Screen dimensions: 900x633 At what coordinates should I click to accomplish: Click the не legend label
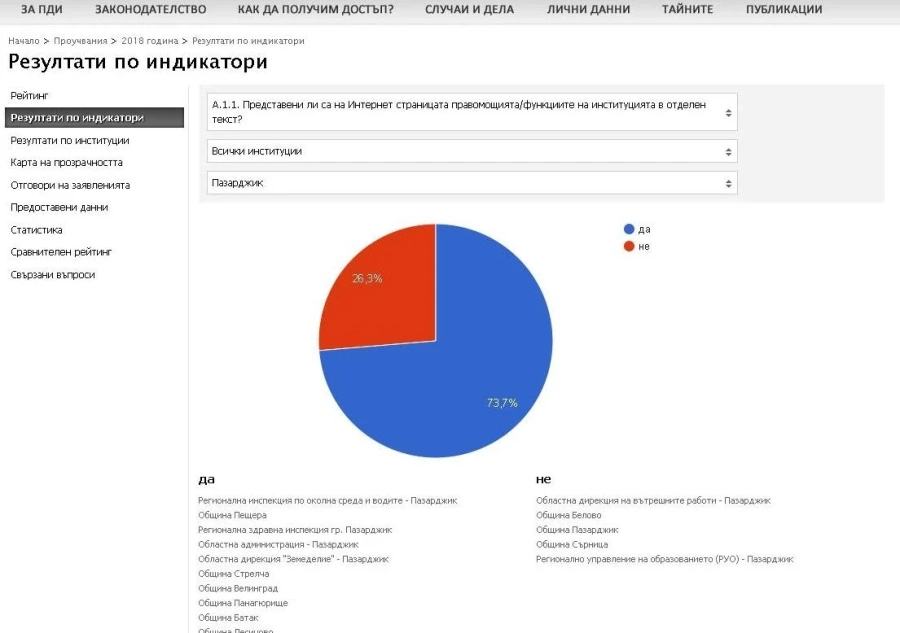pos(644,246)
